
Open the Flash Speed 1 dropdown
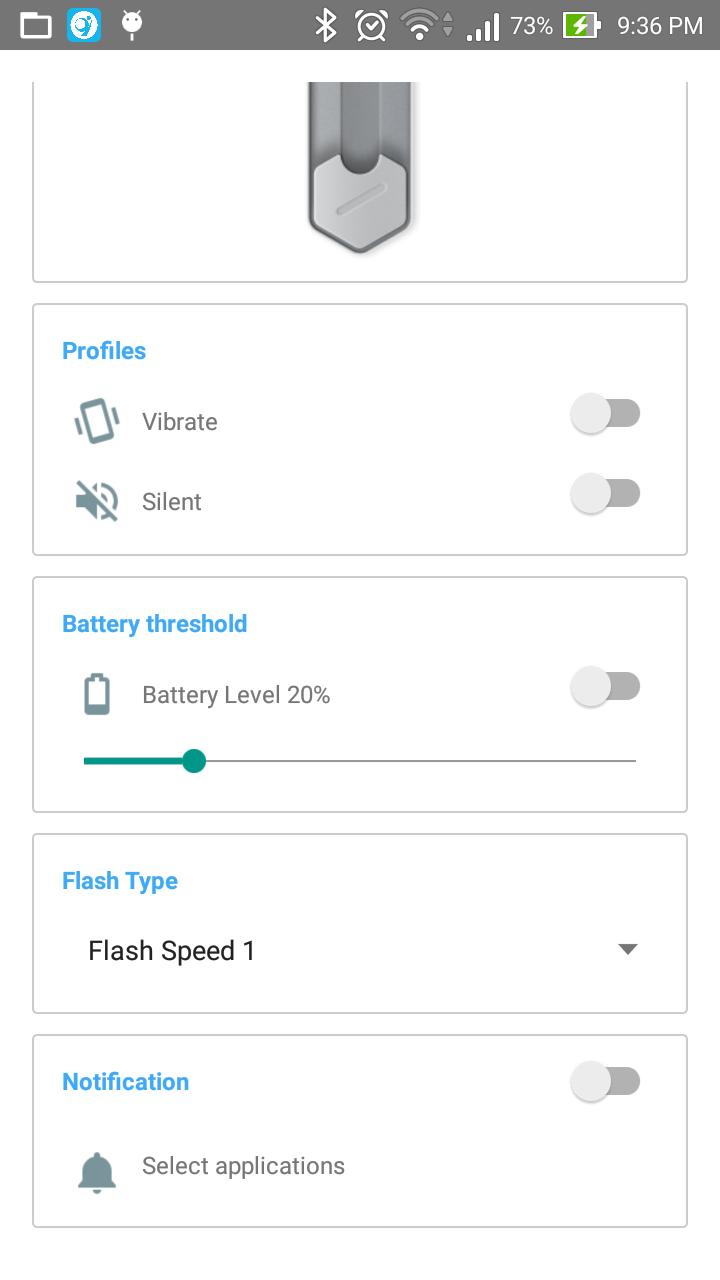[x=170, y=950]
